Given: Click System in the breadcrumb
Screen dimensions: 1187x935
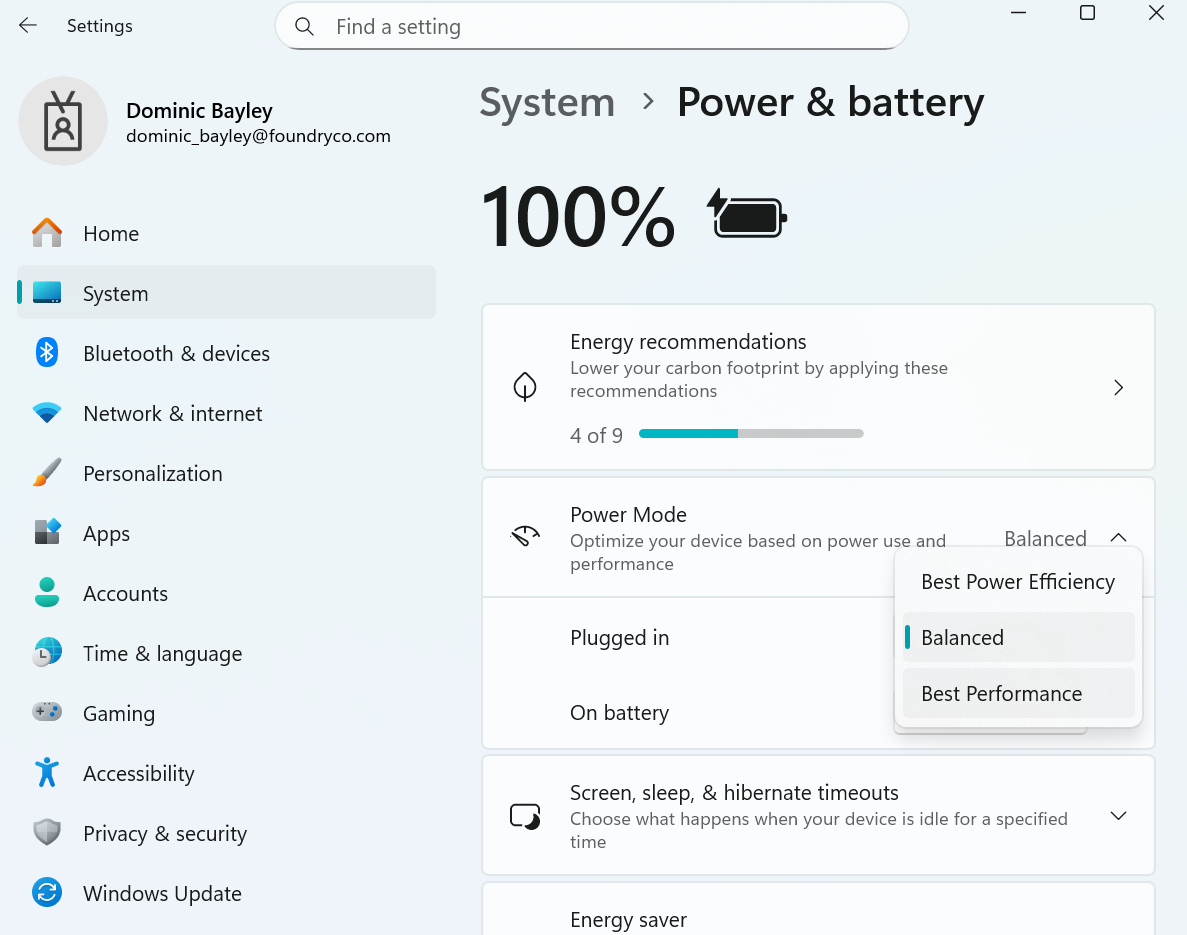Looking at the screenshot, I should [x=547, y=102].
